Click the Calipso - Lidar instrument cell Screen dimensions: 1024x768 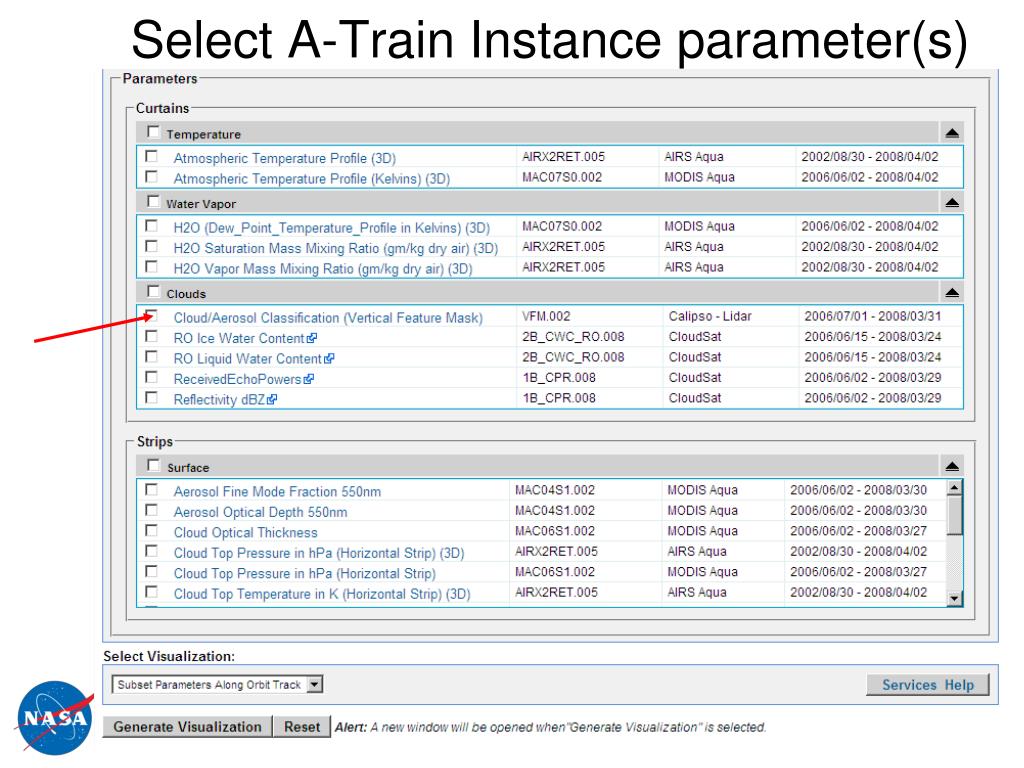pos(710,316)
